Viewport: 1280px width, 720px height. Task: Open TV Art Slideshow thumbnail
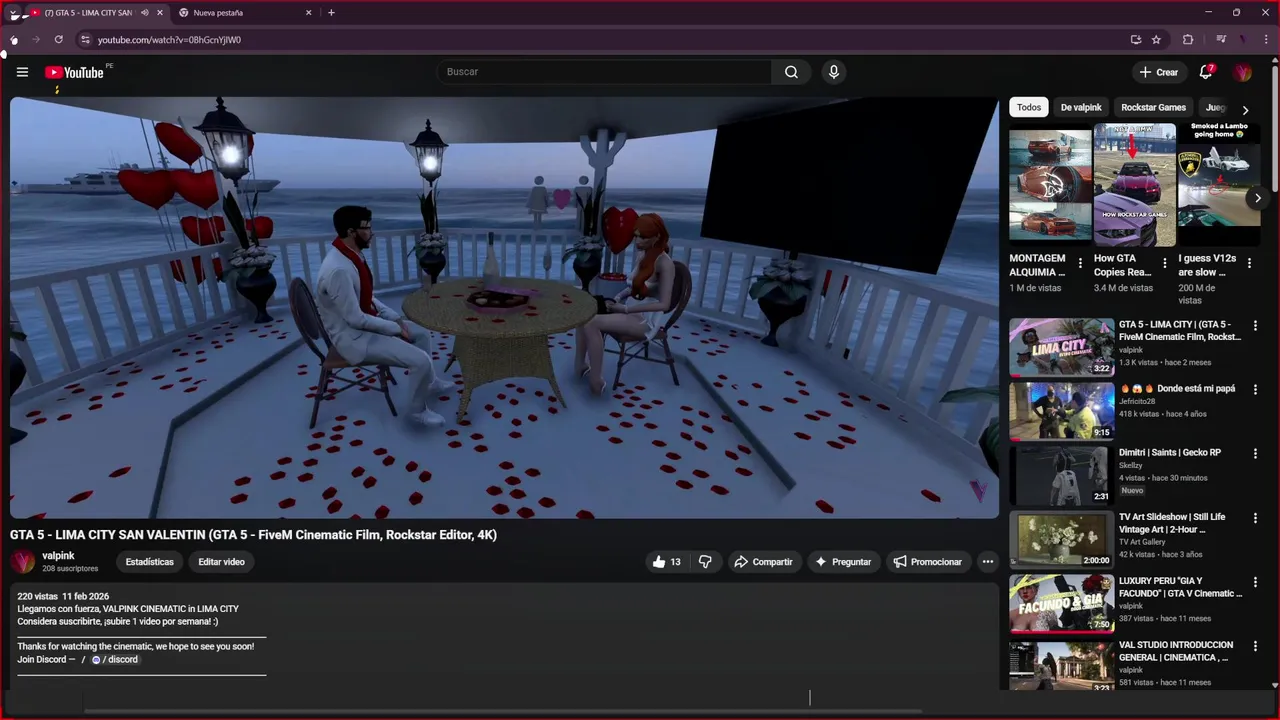(1061, 539)
